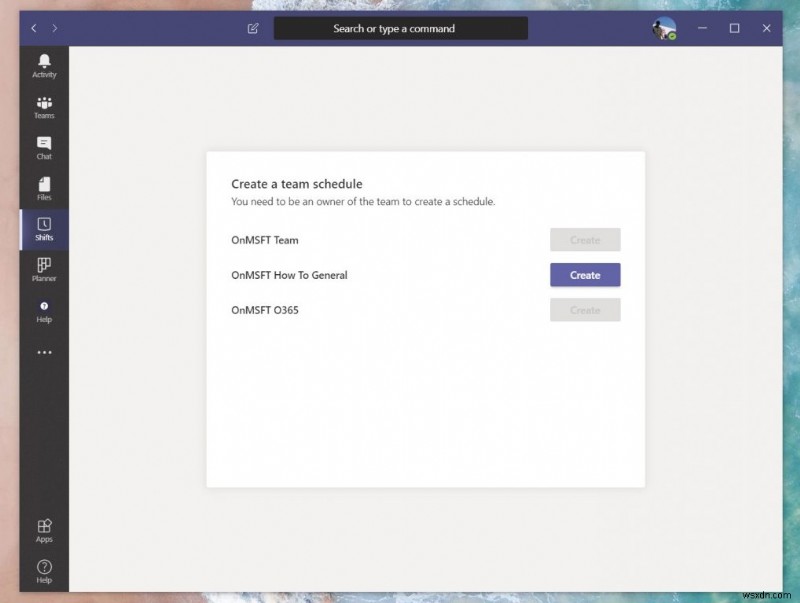The height and width of the screenshot is (603, 800).
Task: Expand more apps with the ellipsis
Action: click(44, 351)
